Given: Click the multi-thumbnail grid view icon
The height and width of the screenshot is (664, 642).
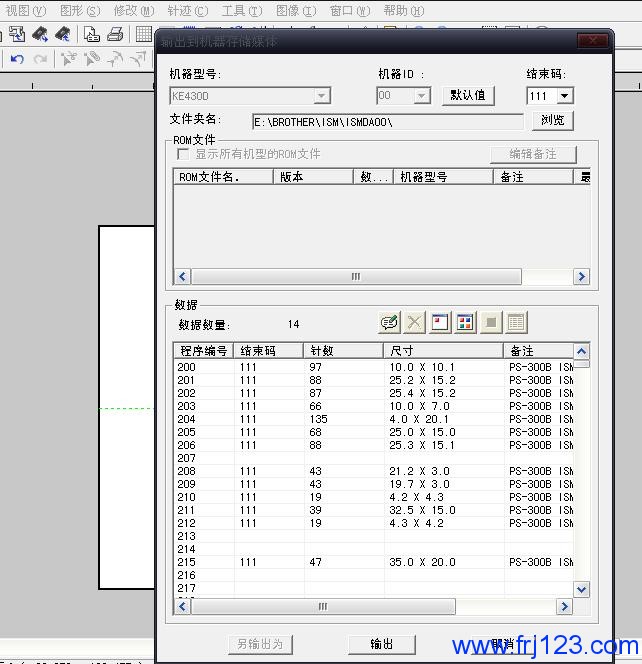Looking at the screenshot, I should (466, 322).
